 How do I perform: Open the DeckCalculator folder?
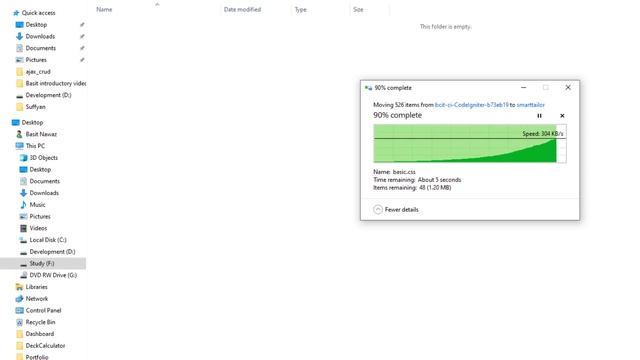coord(40,346)
